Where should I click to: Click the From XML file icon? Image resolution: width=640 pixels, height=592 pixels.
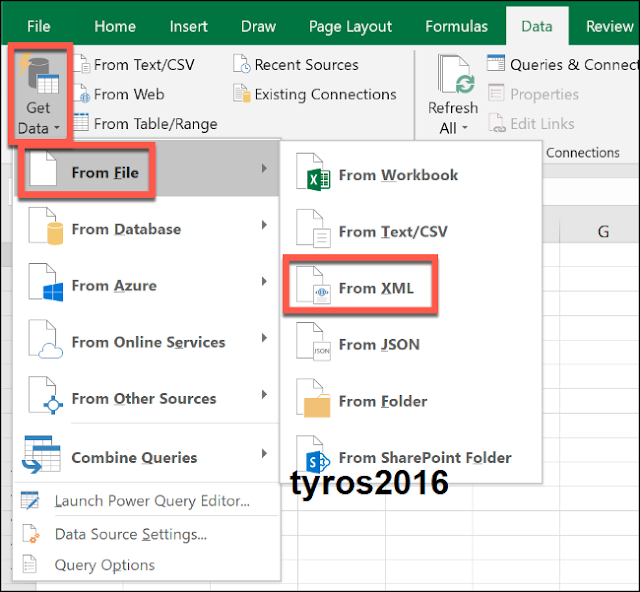[313, 285]
